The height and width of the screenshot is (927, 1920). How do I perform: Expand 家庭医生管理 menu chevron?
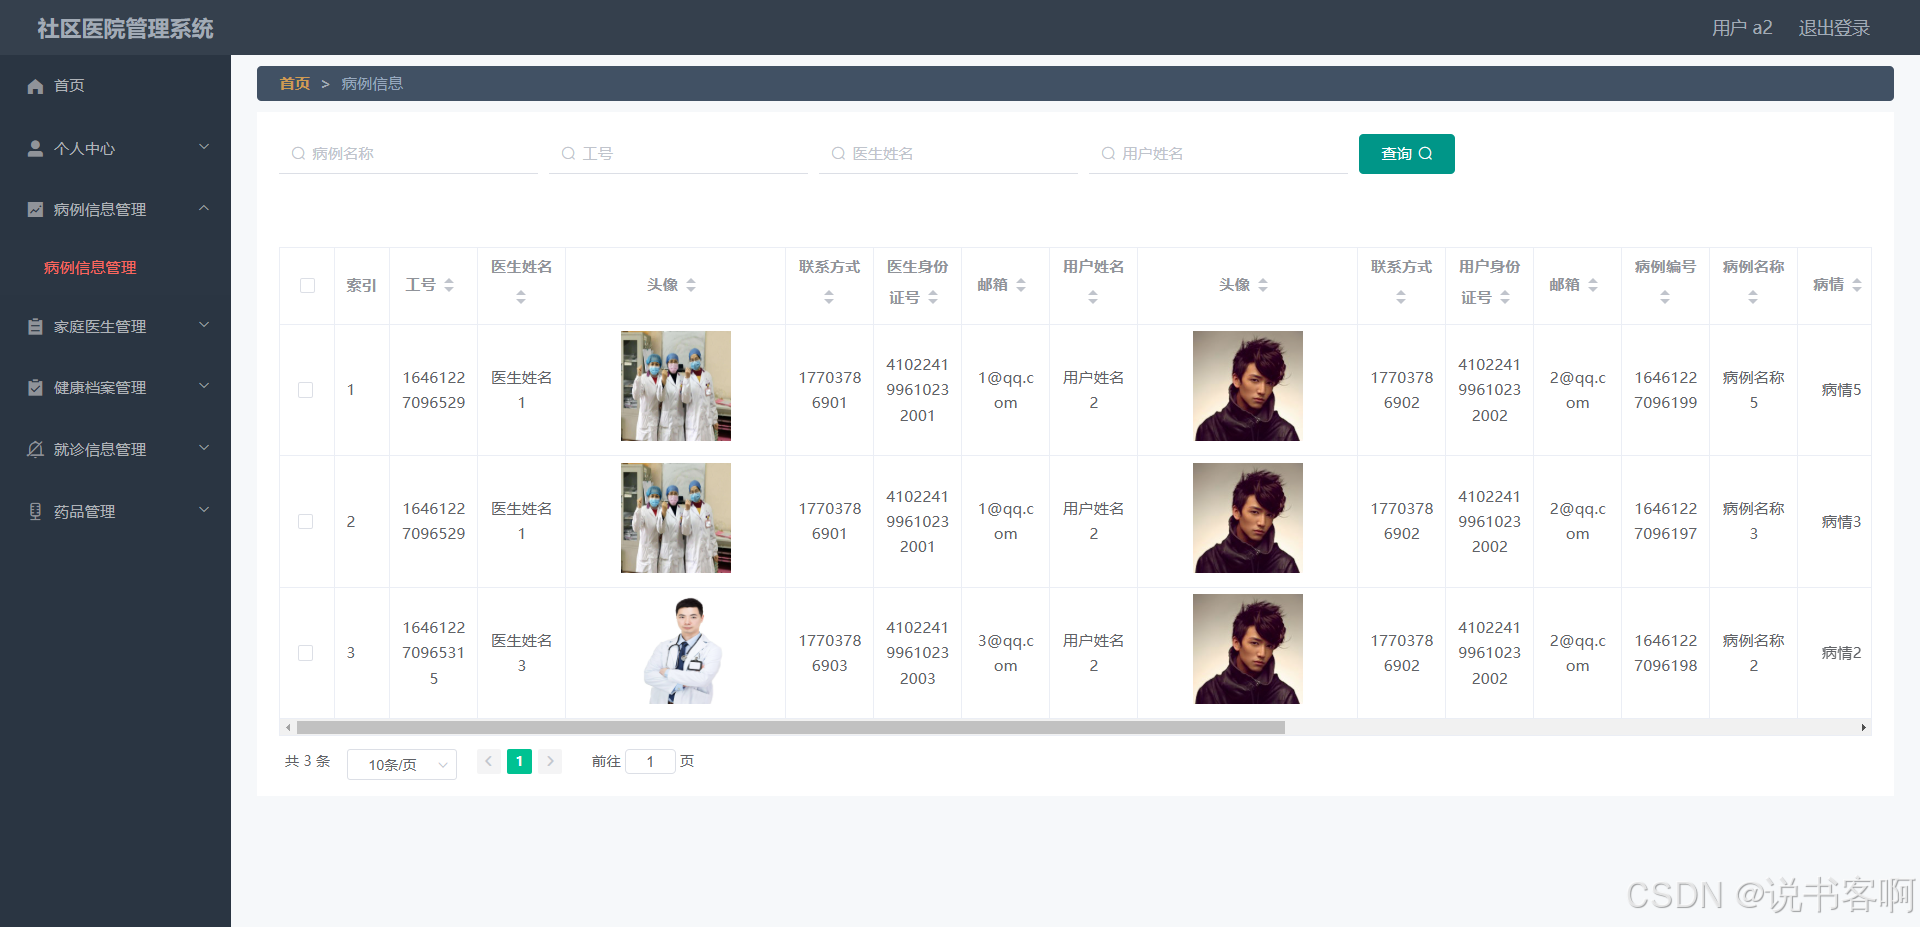pos(204,325)
